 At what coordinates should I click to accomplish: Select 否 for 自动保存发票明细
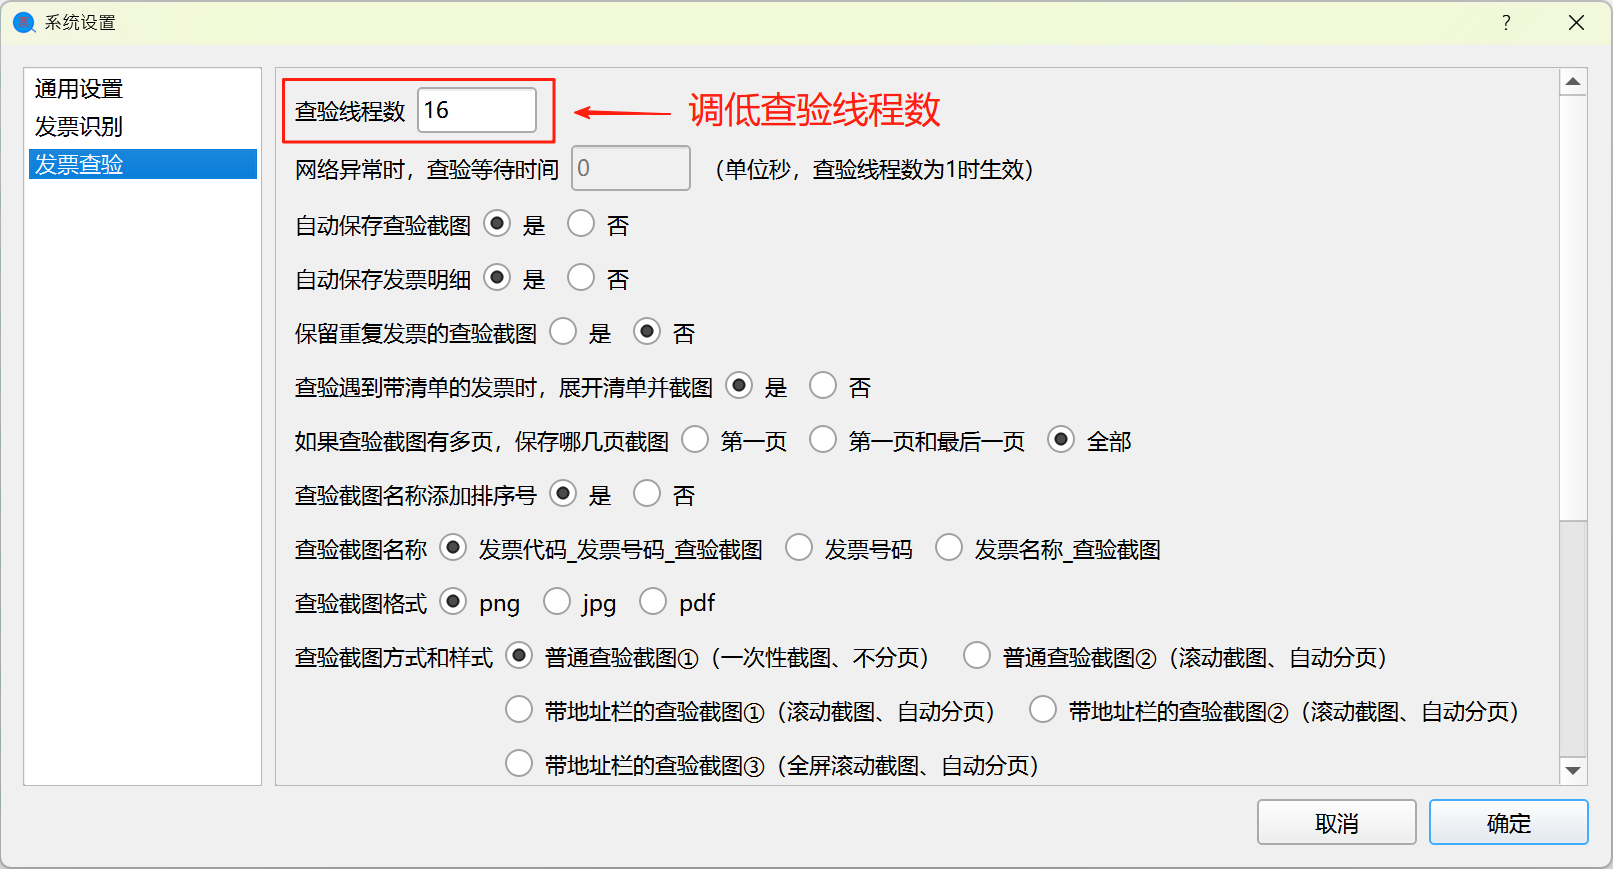point(581,278)
